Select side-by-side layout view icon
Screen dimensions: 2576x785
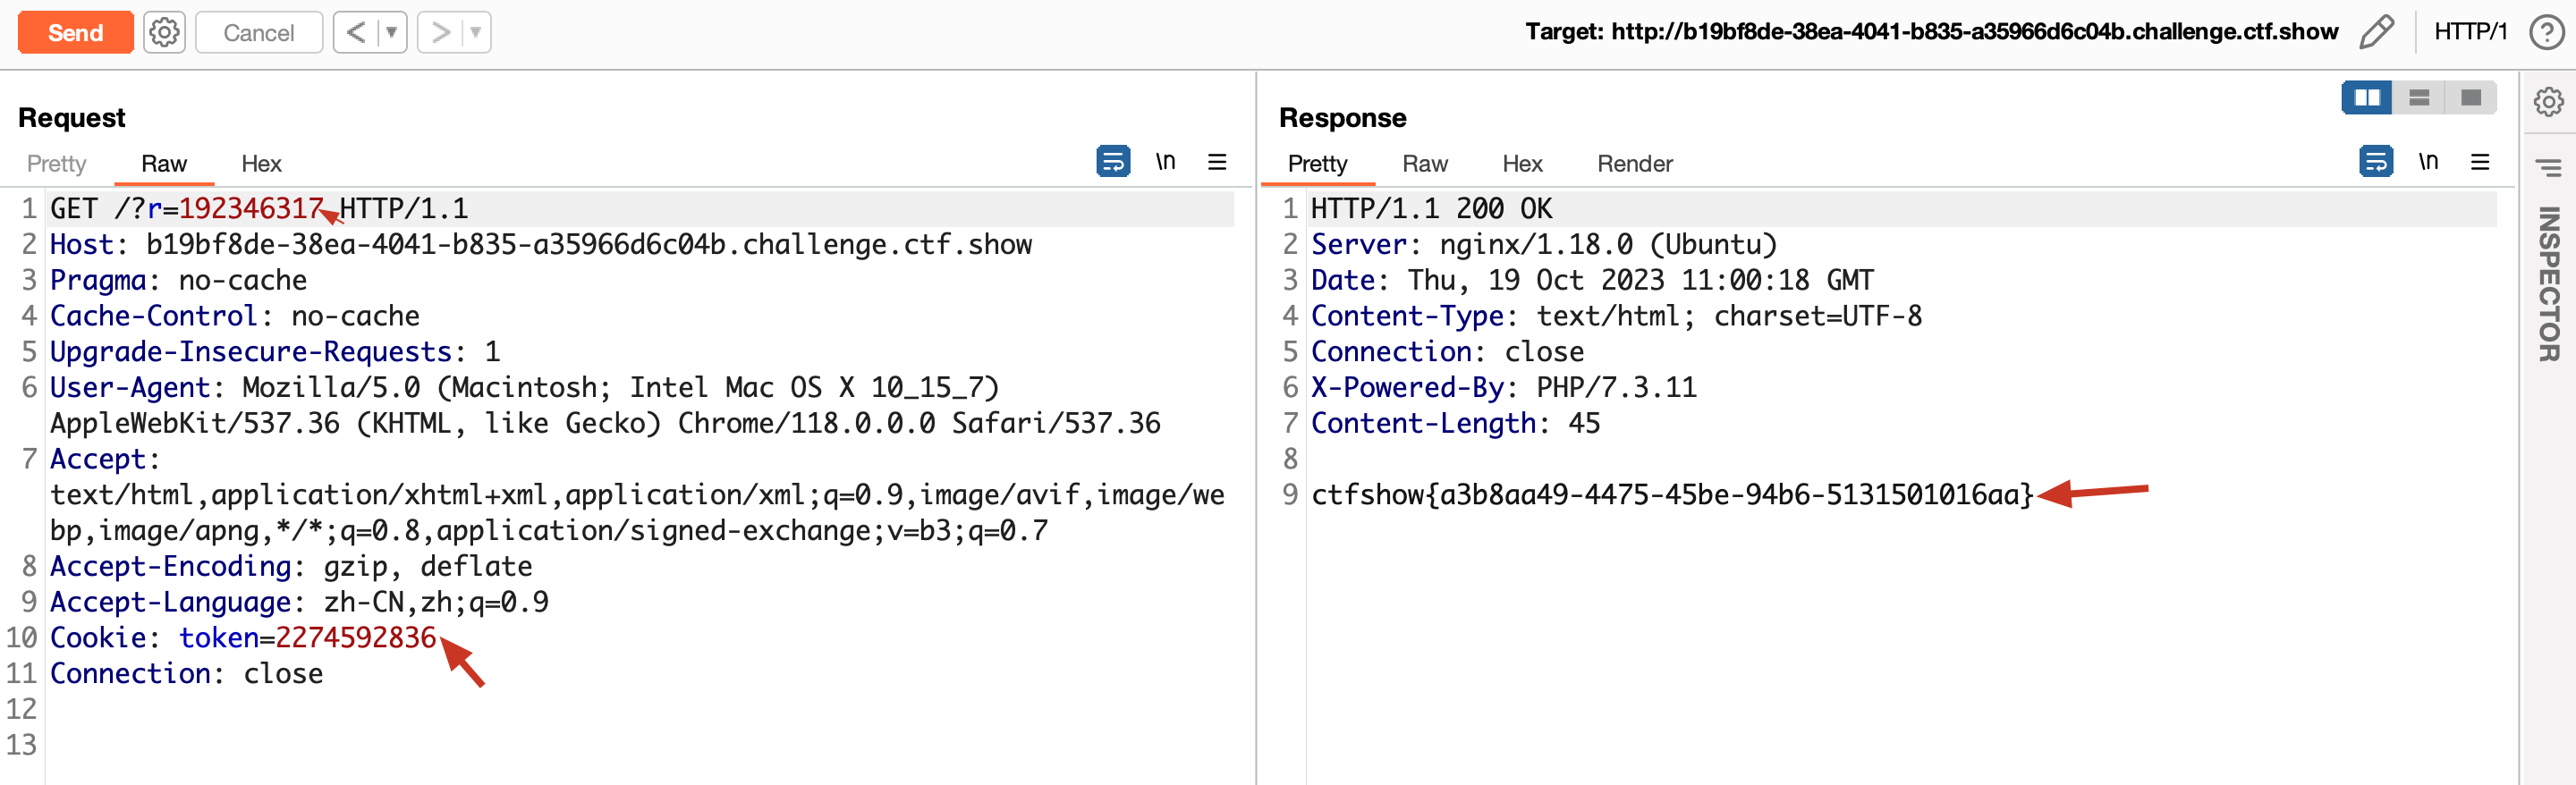pyautogui.click(x=2367, y=97)
